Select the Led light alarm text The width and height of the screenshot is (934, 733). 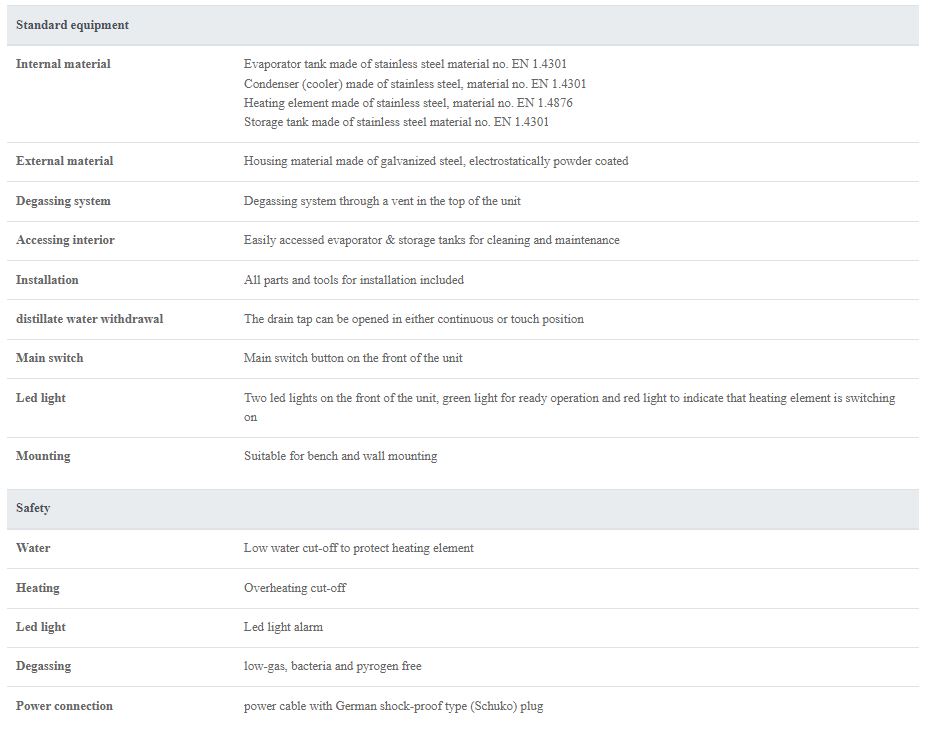pos(283,627)
